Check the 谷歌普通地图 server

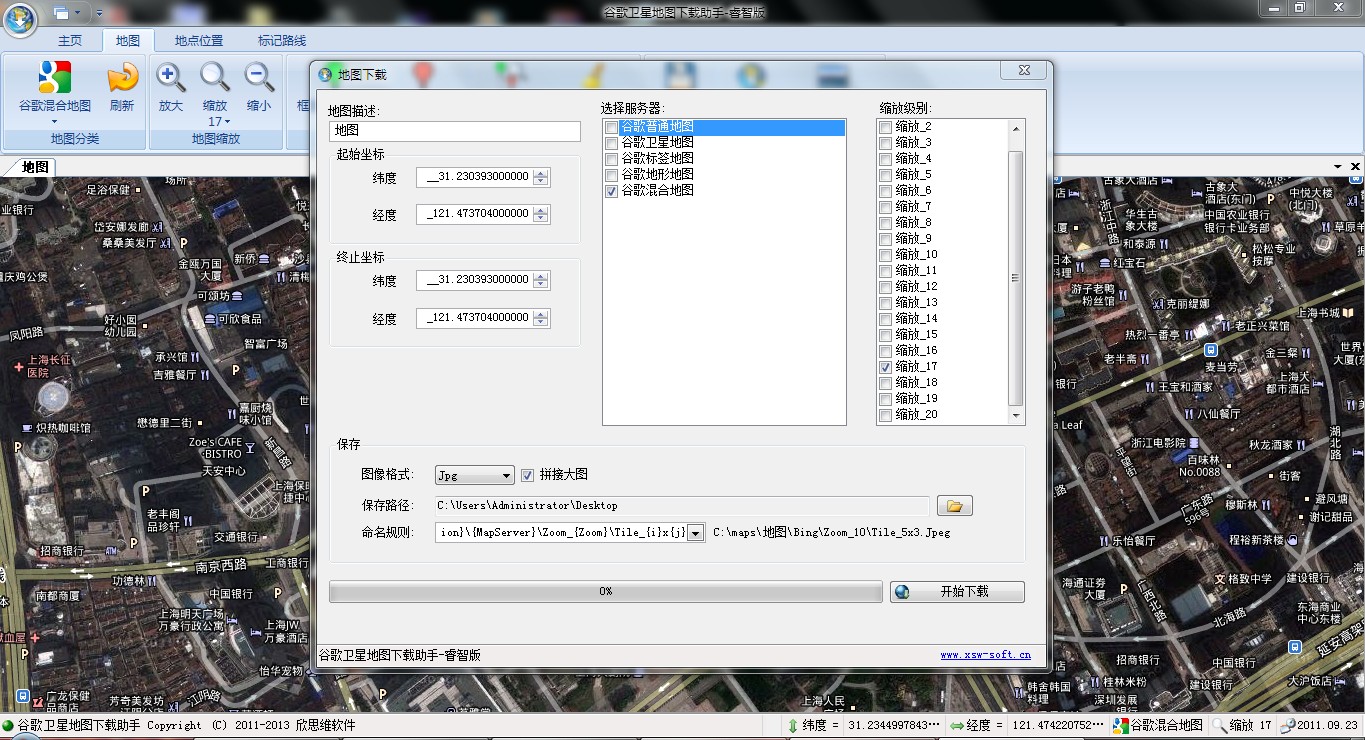[611, 127]
